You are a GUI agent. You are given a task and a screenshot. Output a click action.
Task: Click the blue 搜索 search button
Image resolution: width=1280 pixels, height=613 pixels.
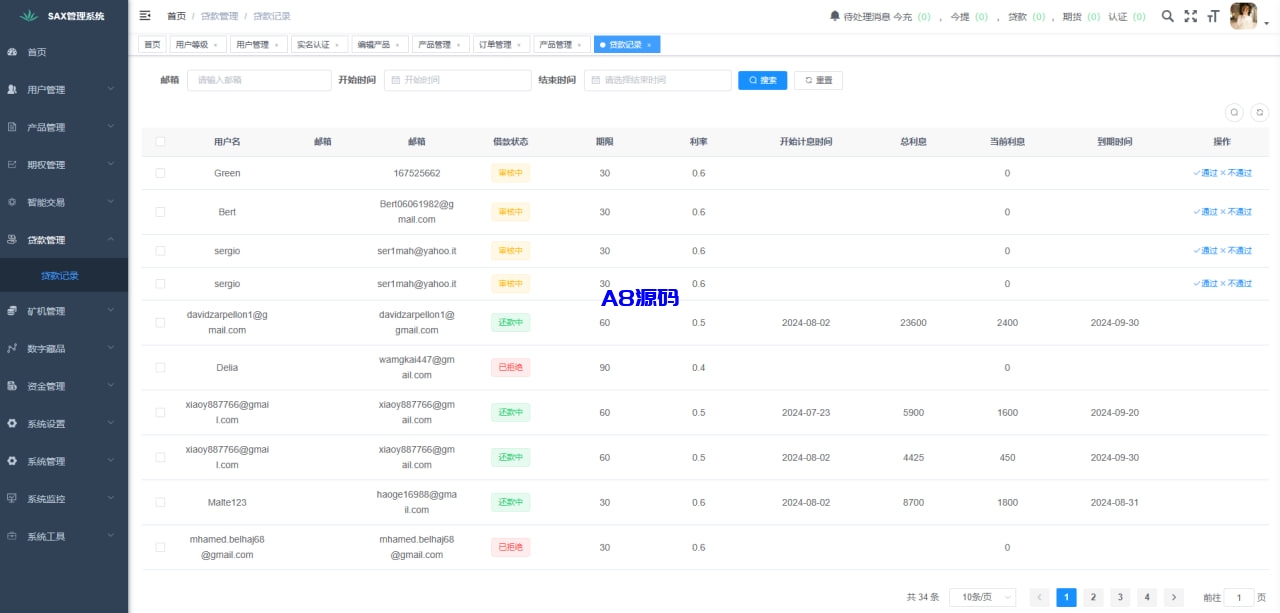pos(763,80)
